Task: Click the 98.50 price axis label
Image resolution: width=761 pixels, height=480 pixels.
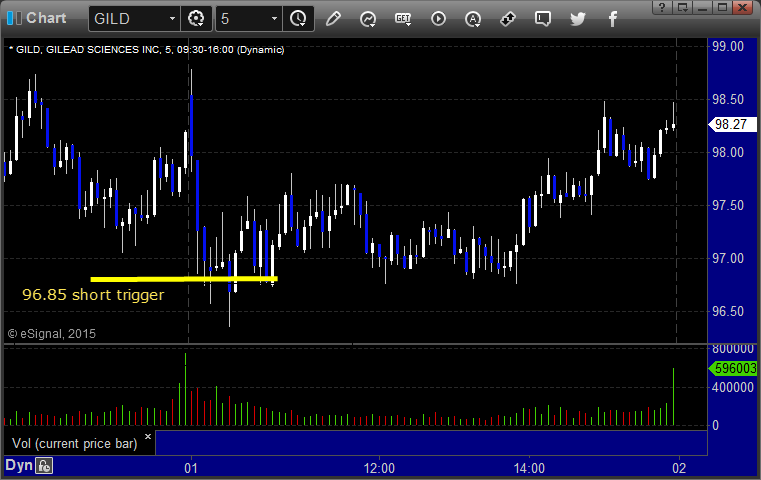Action: point(728,99)
